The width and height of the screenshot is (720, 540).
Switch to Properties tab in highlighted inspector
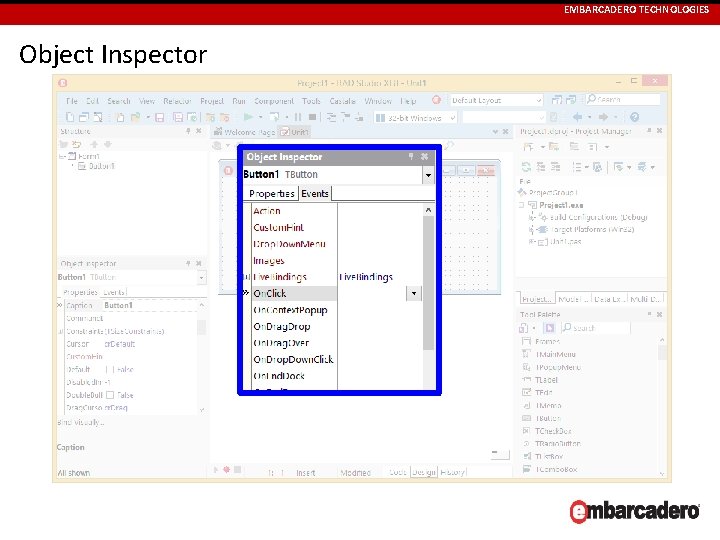(x=271, y=194)
